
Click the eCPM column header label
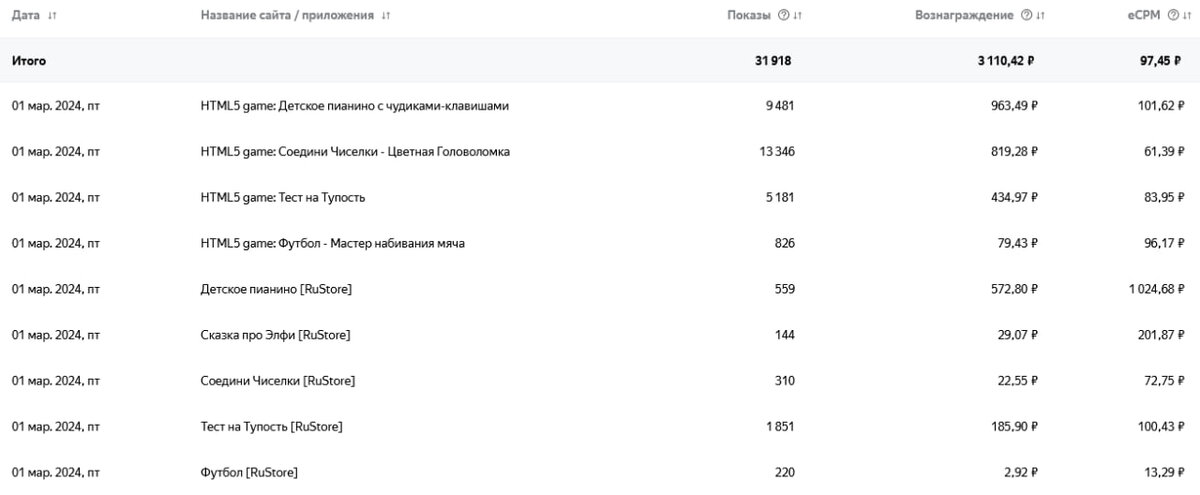pos(1143,15)
